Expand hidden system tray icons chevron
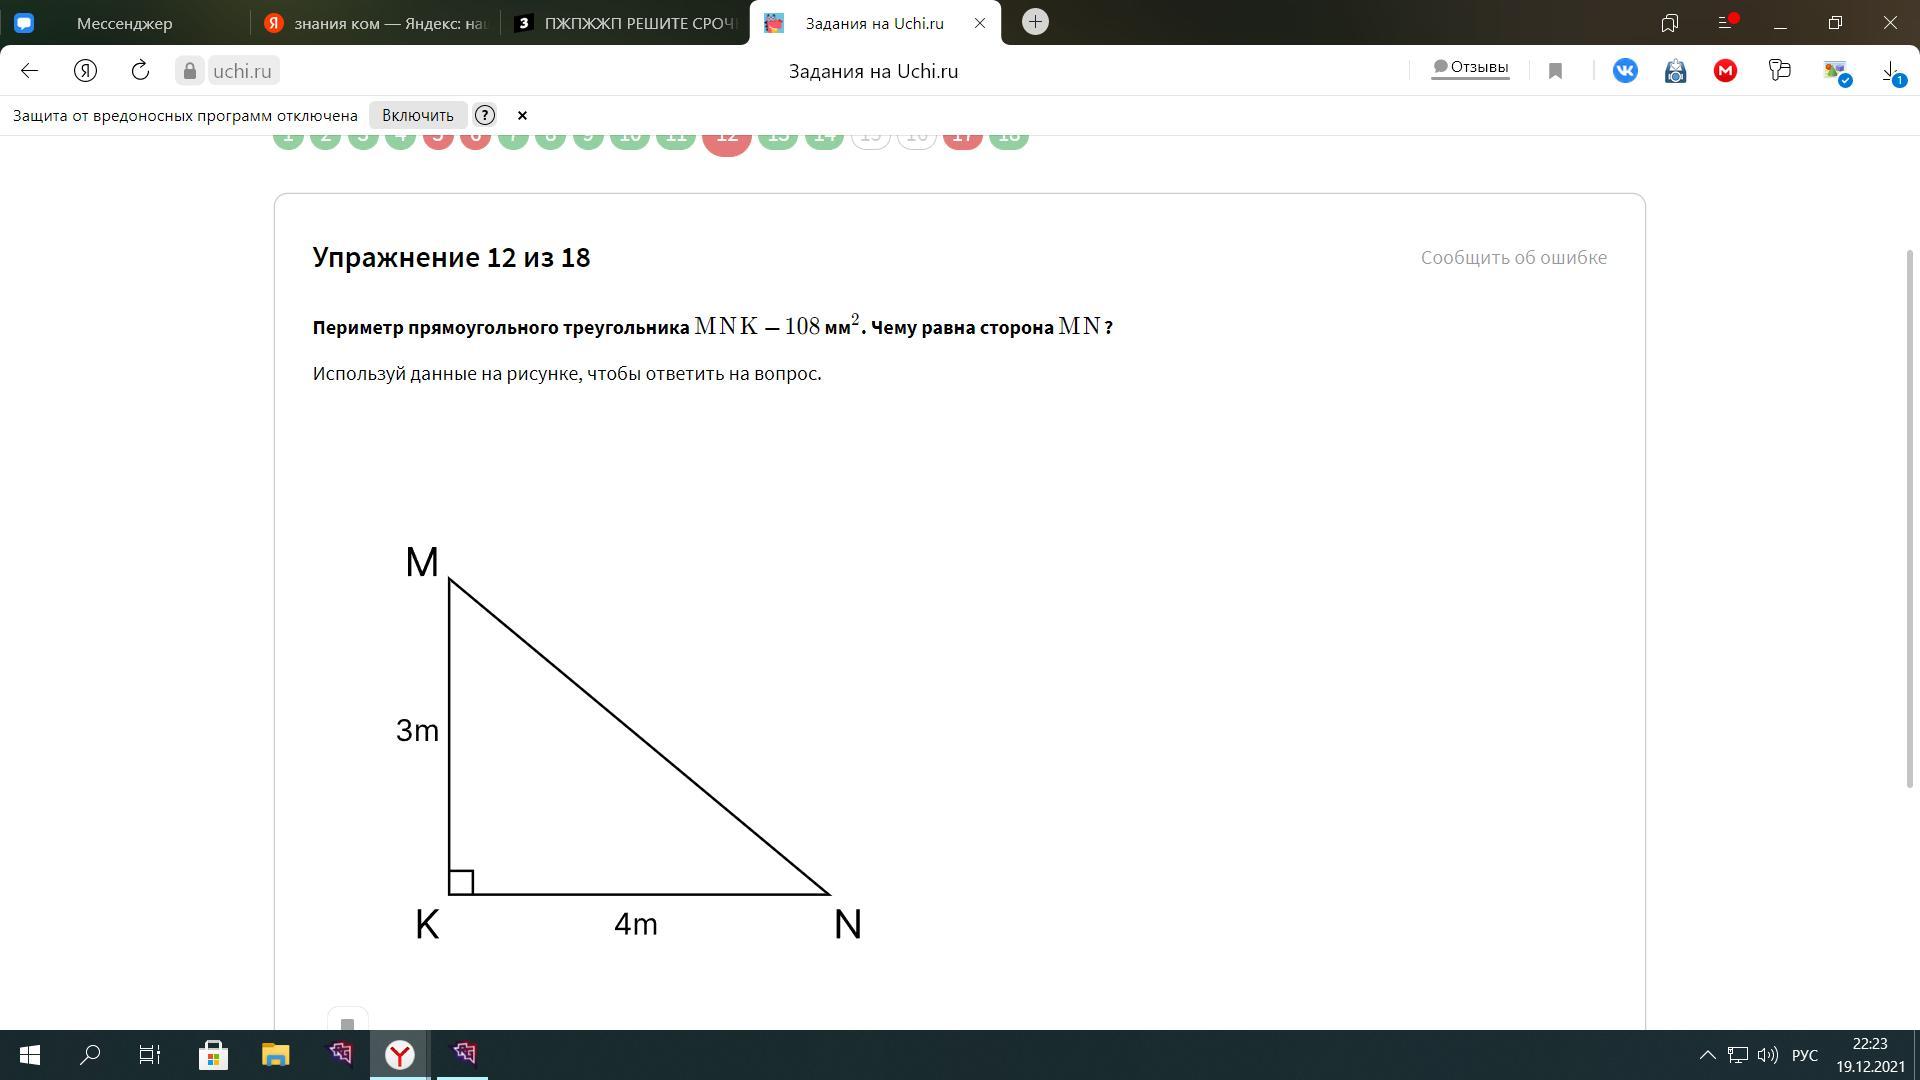The image size is (1920, 1080). tap(1707, 1055)
